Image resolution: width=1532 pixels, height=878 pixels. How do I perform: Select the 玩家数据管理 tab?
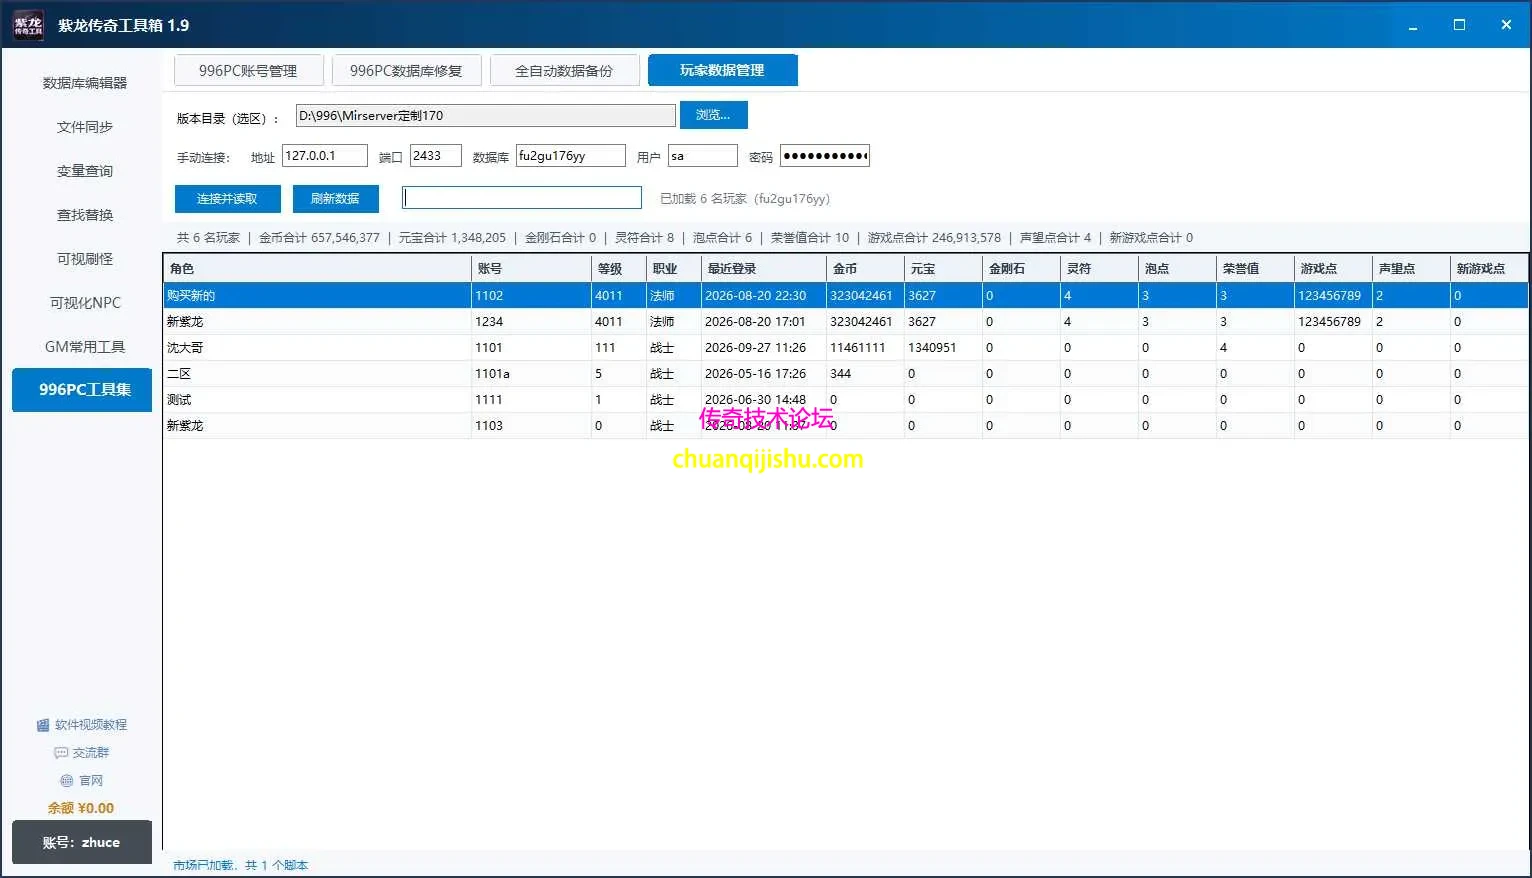click(722, 70)
